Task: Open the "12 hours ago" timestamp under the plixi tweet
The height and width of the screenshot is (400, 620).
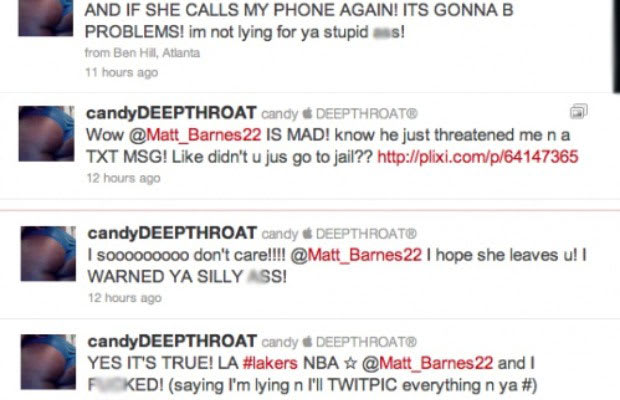Action: coord(123,178)
